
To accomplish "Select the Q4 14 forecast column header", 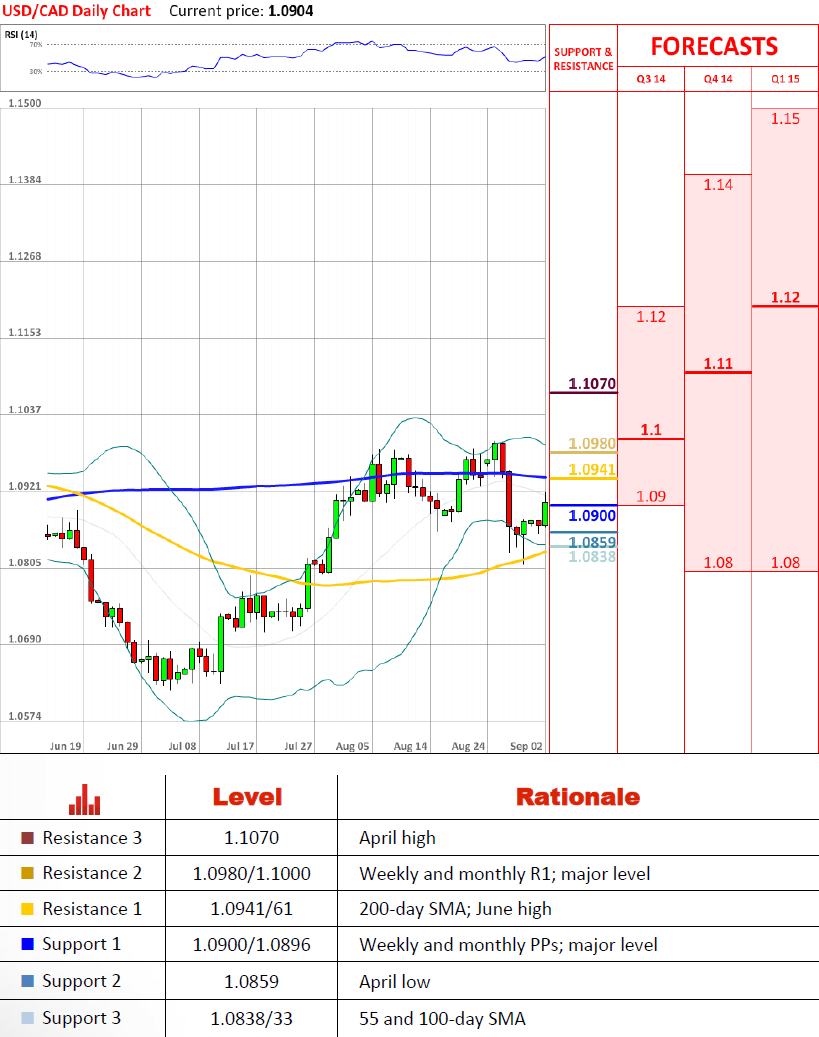I will coord(718,79).
